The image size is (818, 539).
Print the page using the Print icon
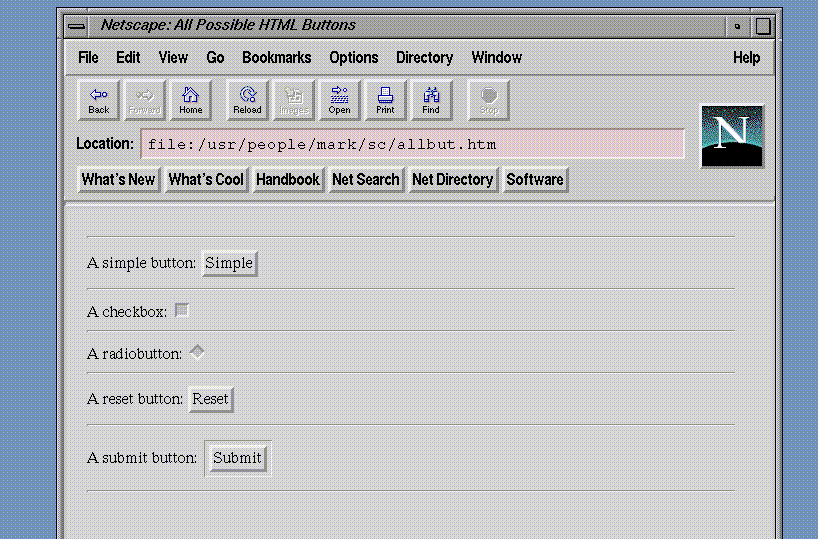[x=385, y=100]
